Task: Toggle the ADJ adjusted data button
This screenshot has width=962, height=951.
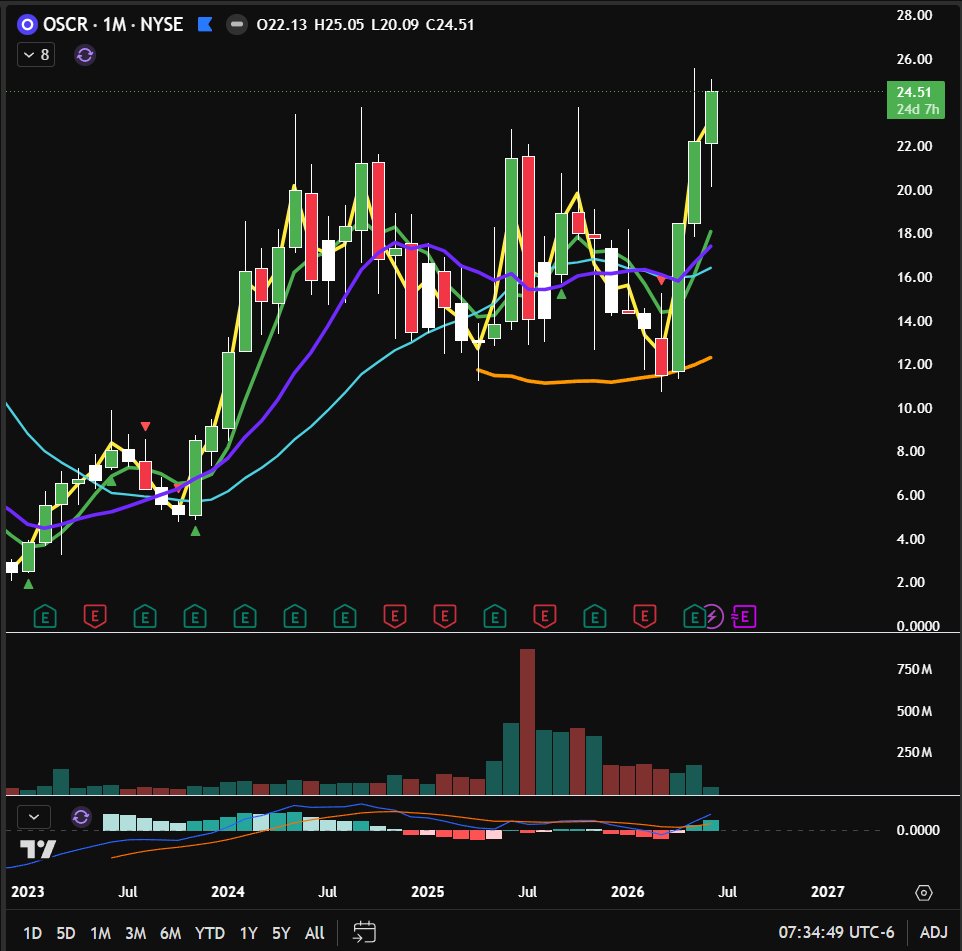Action: (x=934, y=933)
